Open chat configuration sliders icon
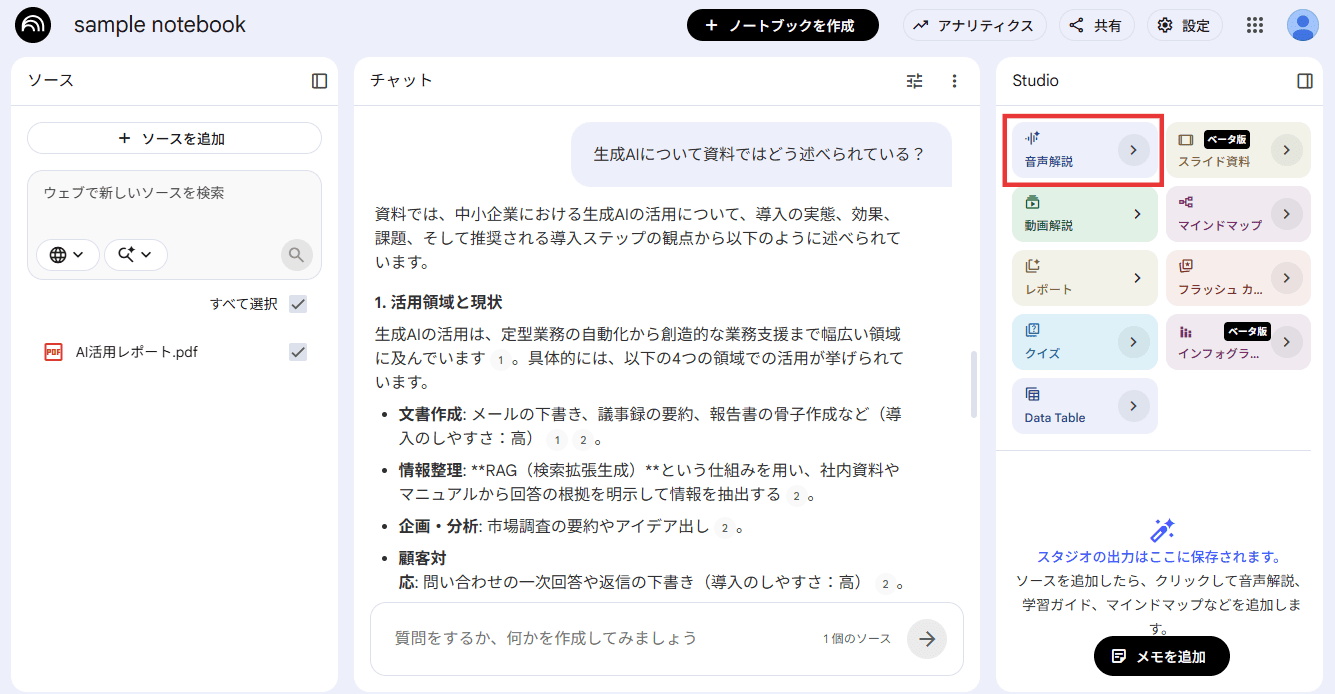 click(x=915, y=81)
